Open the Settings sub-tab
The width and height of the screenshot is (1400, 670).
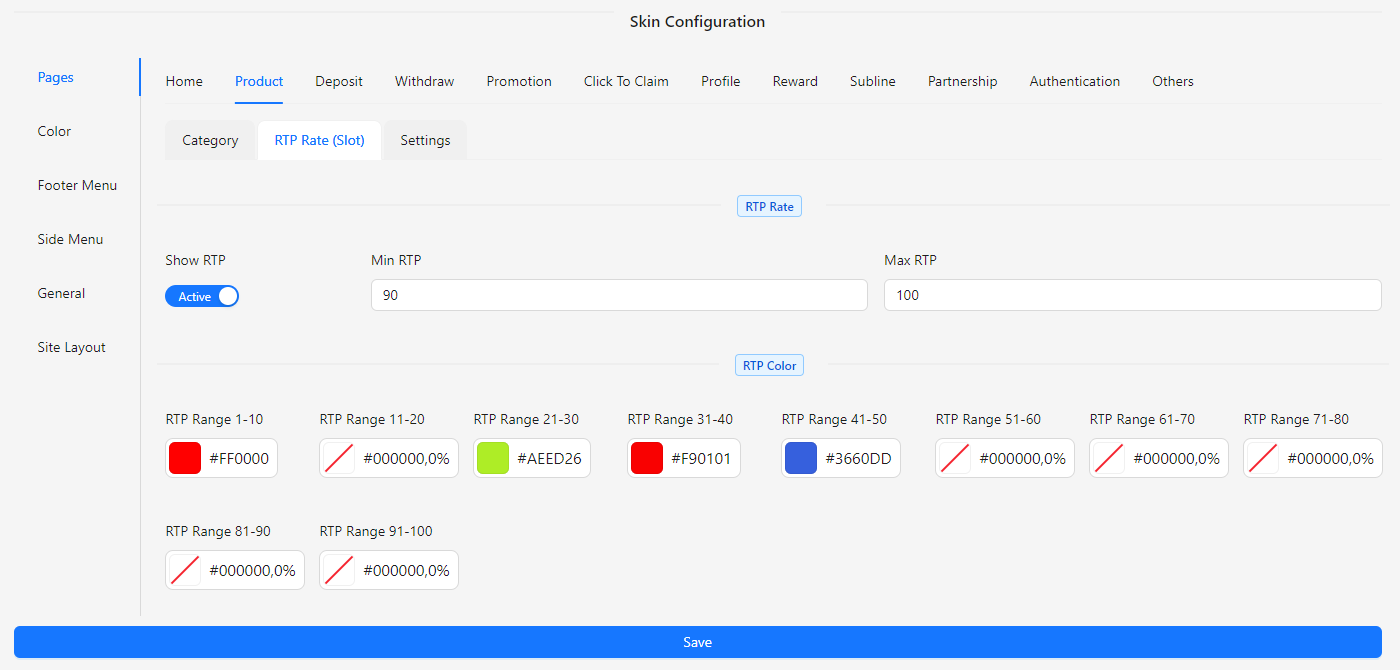(425, 140)
